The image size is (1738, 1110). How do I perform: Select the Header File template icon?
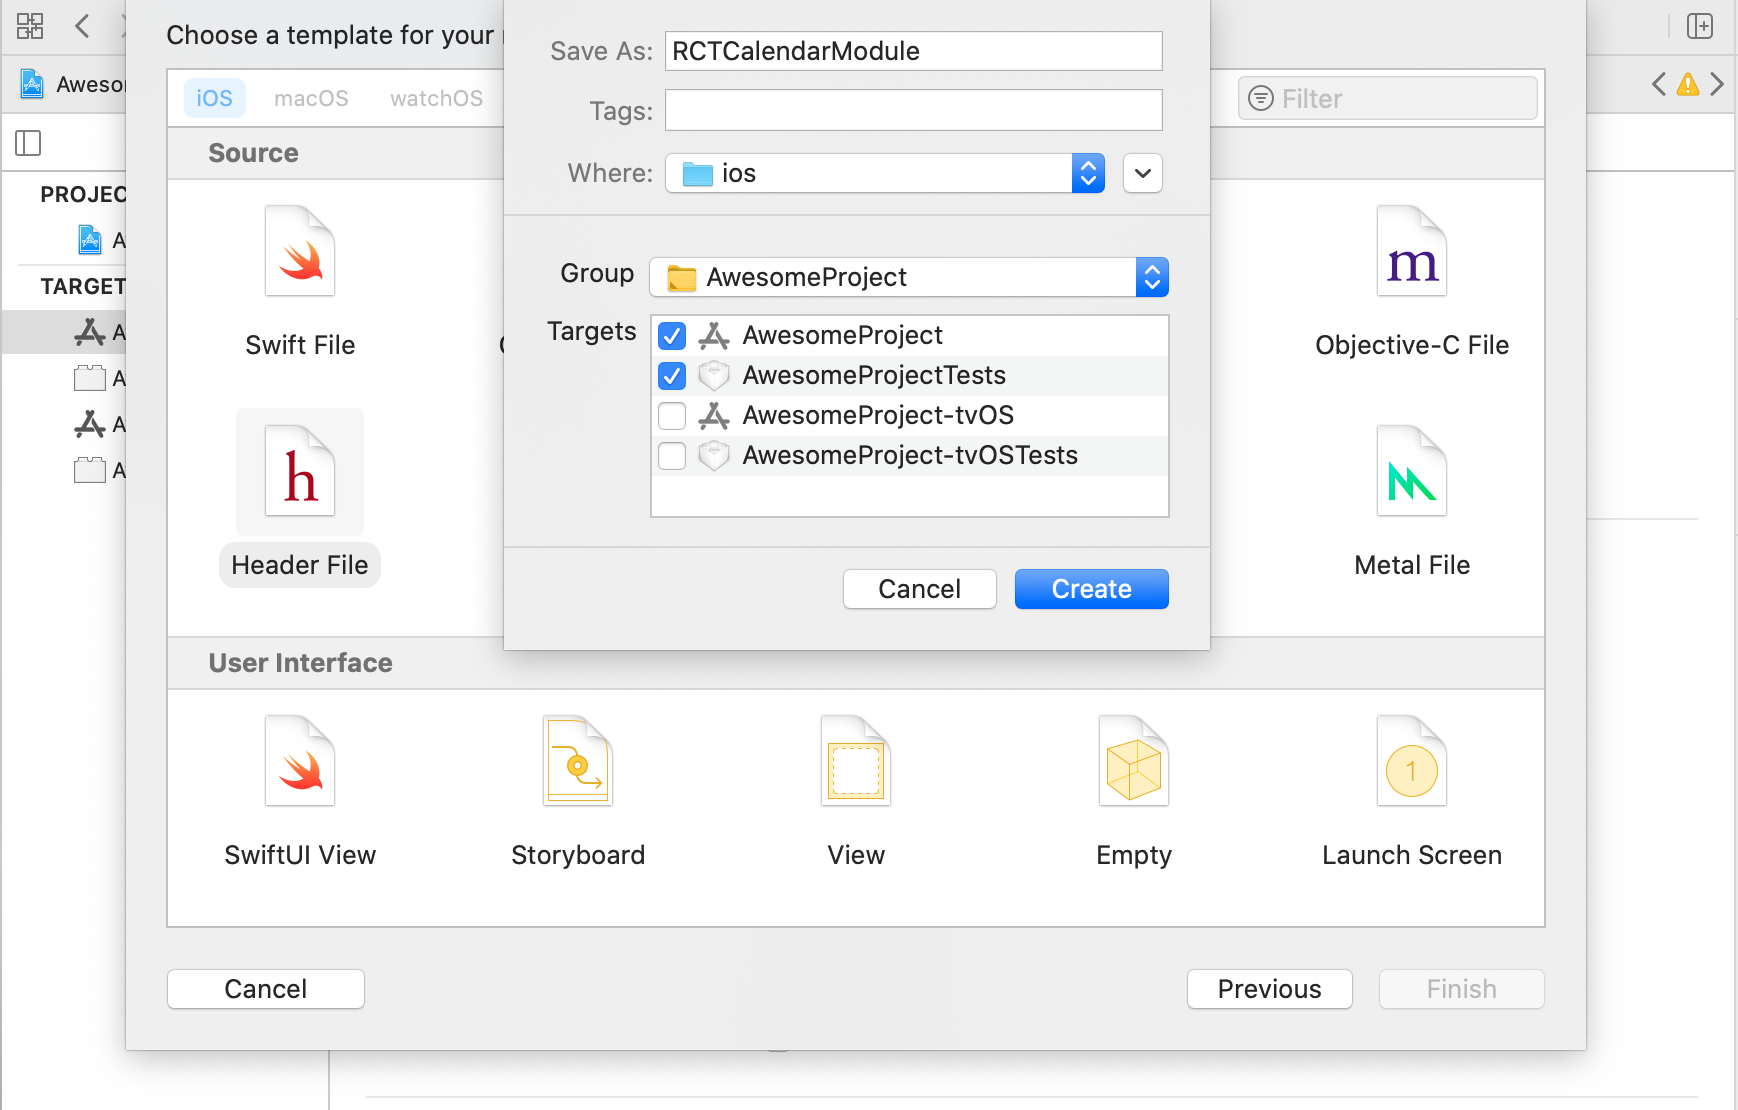(299, 472)
